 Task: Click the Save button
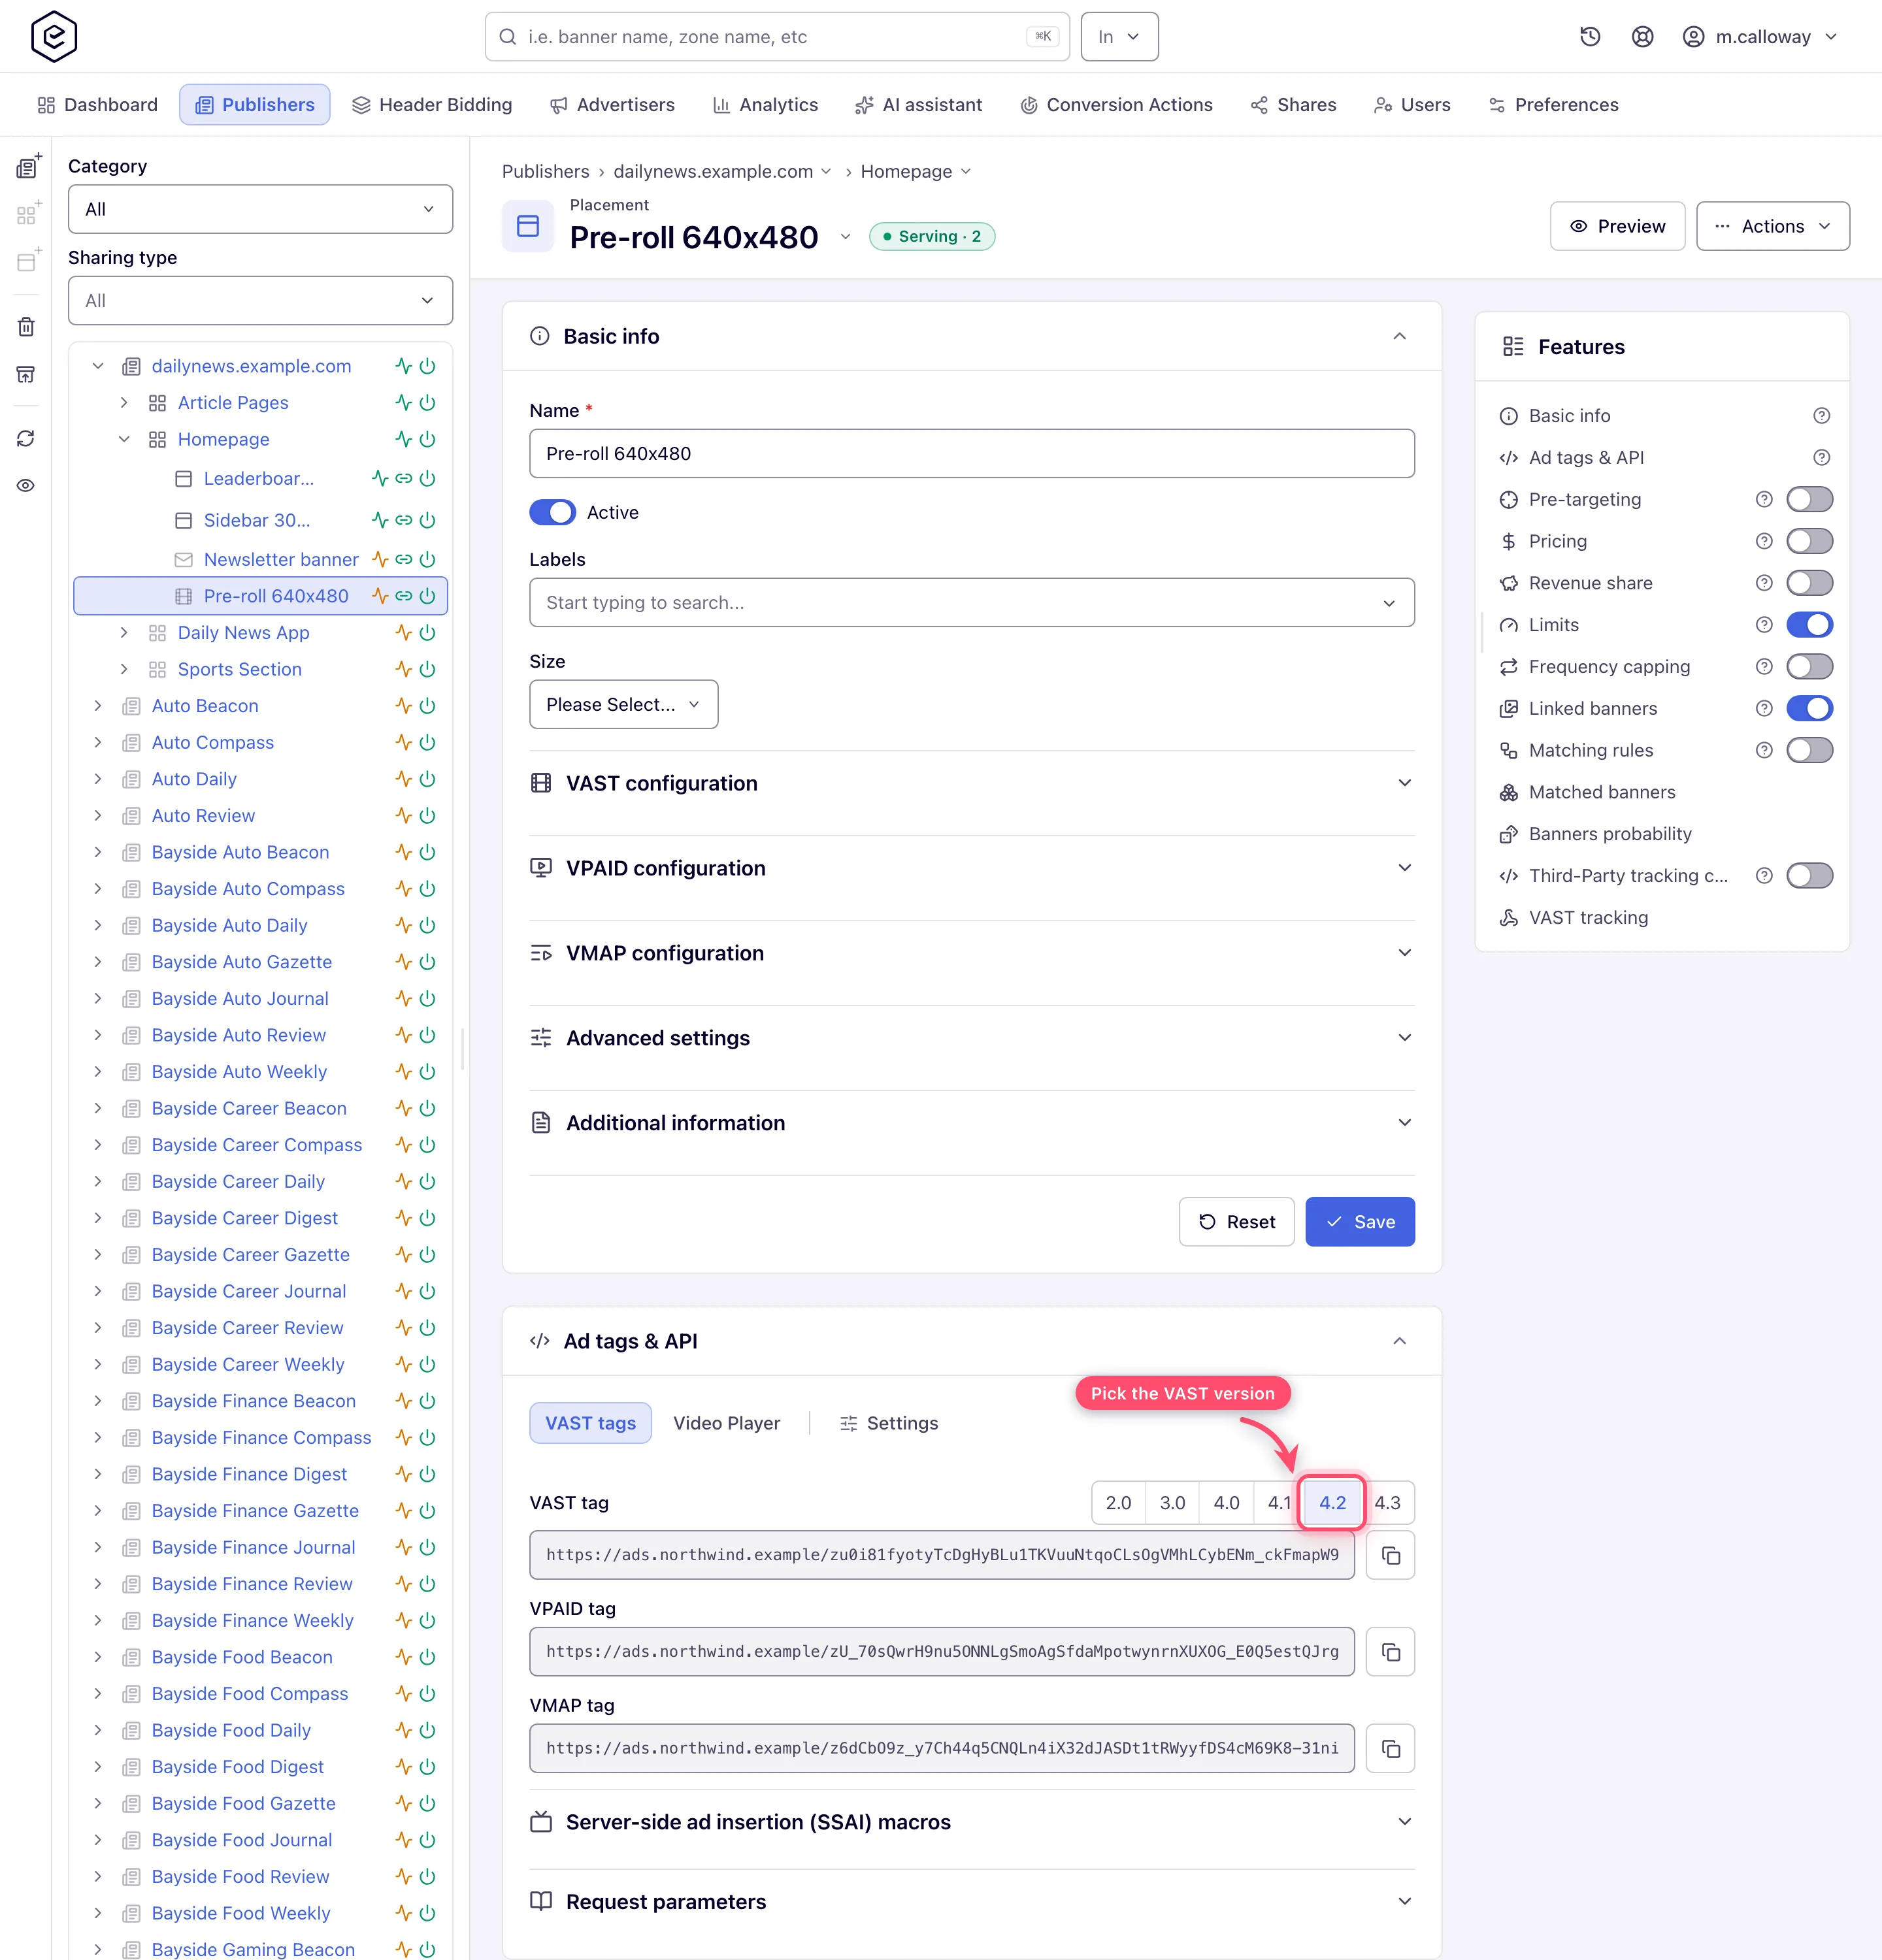(x=1360, y=1222)
